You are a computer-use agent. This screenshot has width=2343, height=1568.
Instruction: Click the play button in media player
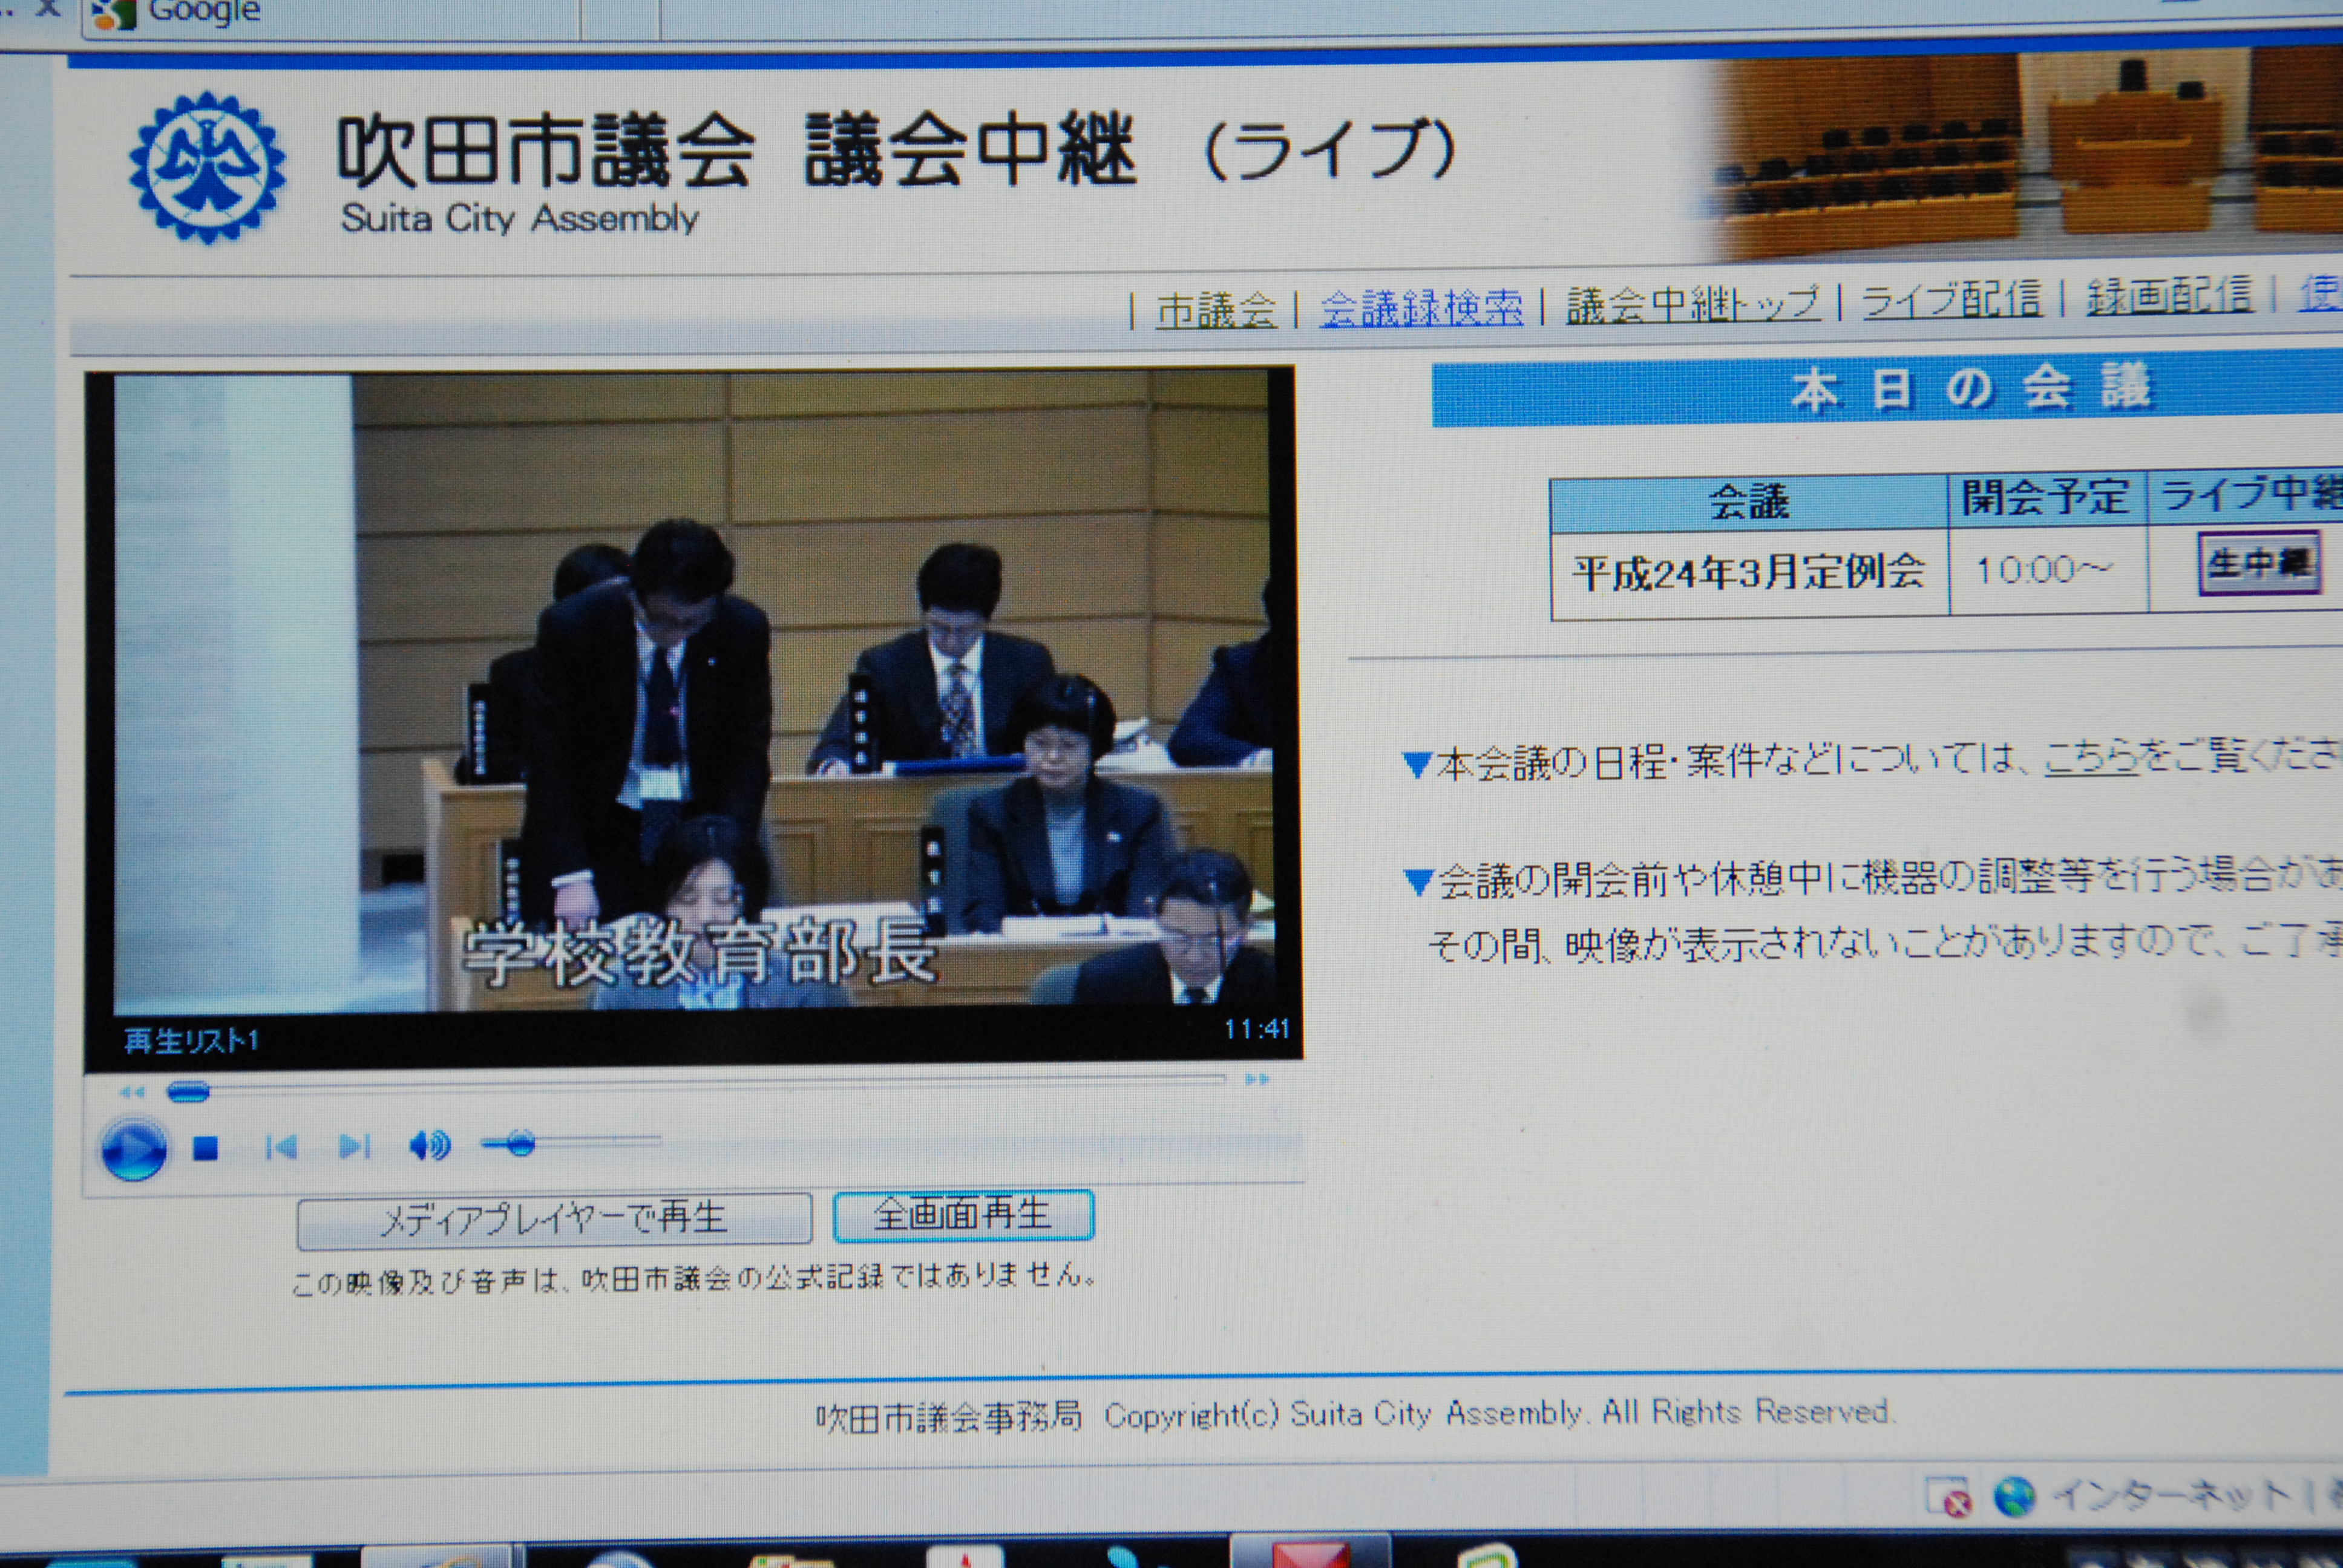[x=133, y=1150]
